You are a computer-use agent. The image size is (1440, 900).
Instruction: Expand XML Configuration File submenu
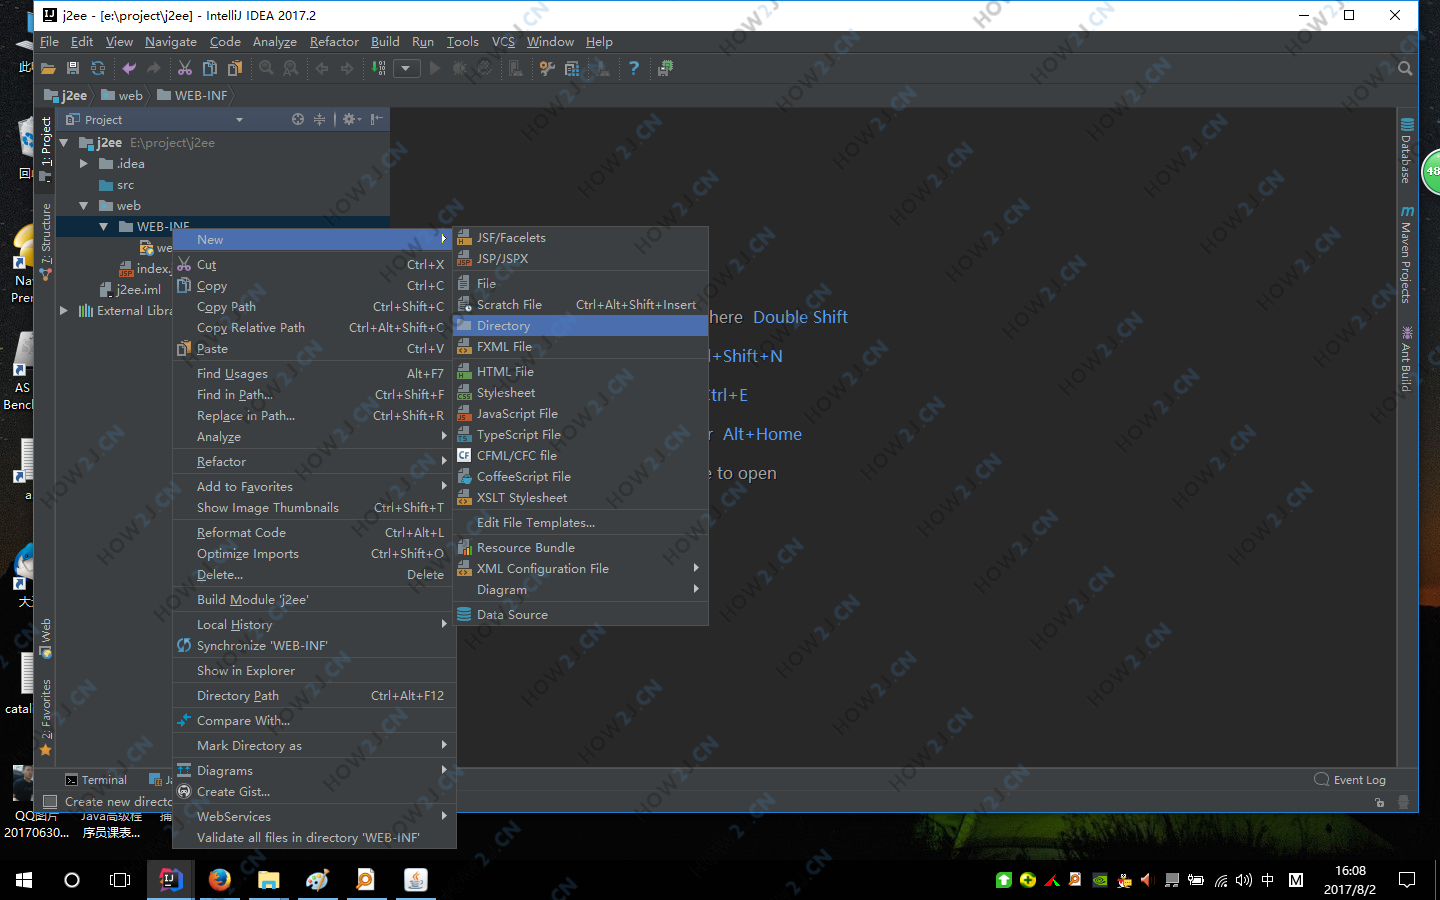coord(581,569)
